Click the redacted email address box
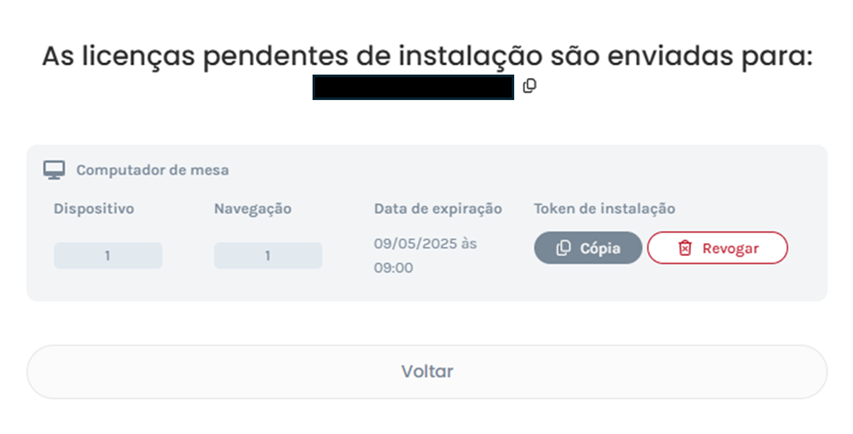853x434 pixels. pos(413,87)
